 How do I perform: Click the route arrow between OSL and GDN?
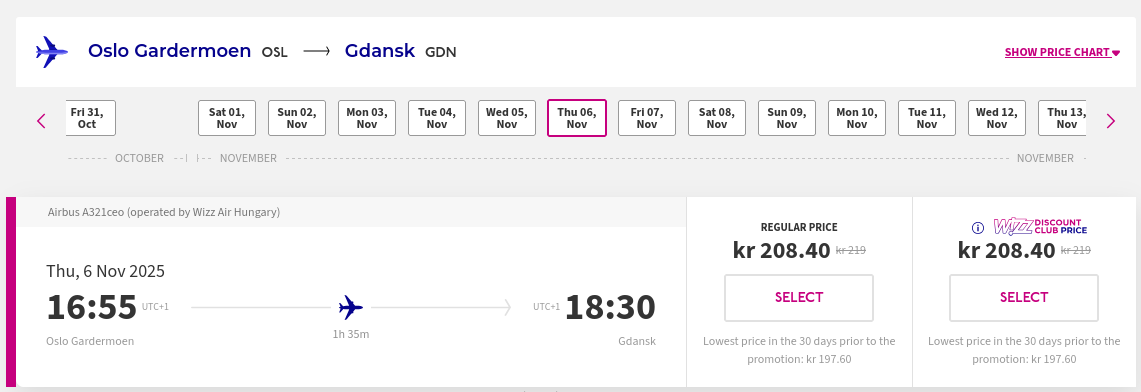coord(317,52)
